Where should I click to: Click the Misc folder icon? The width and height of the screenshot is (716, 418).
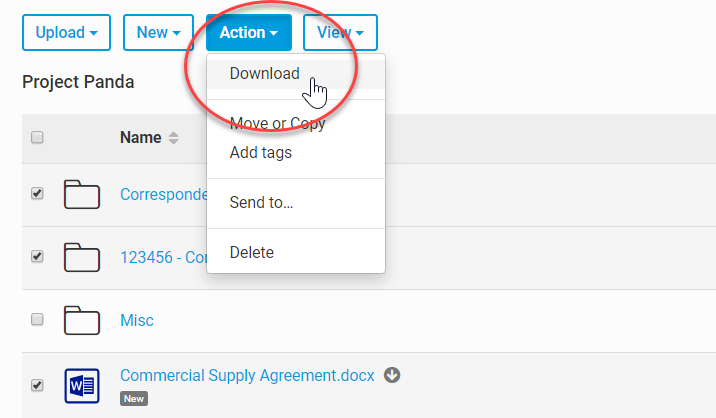[82, 320]
